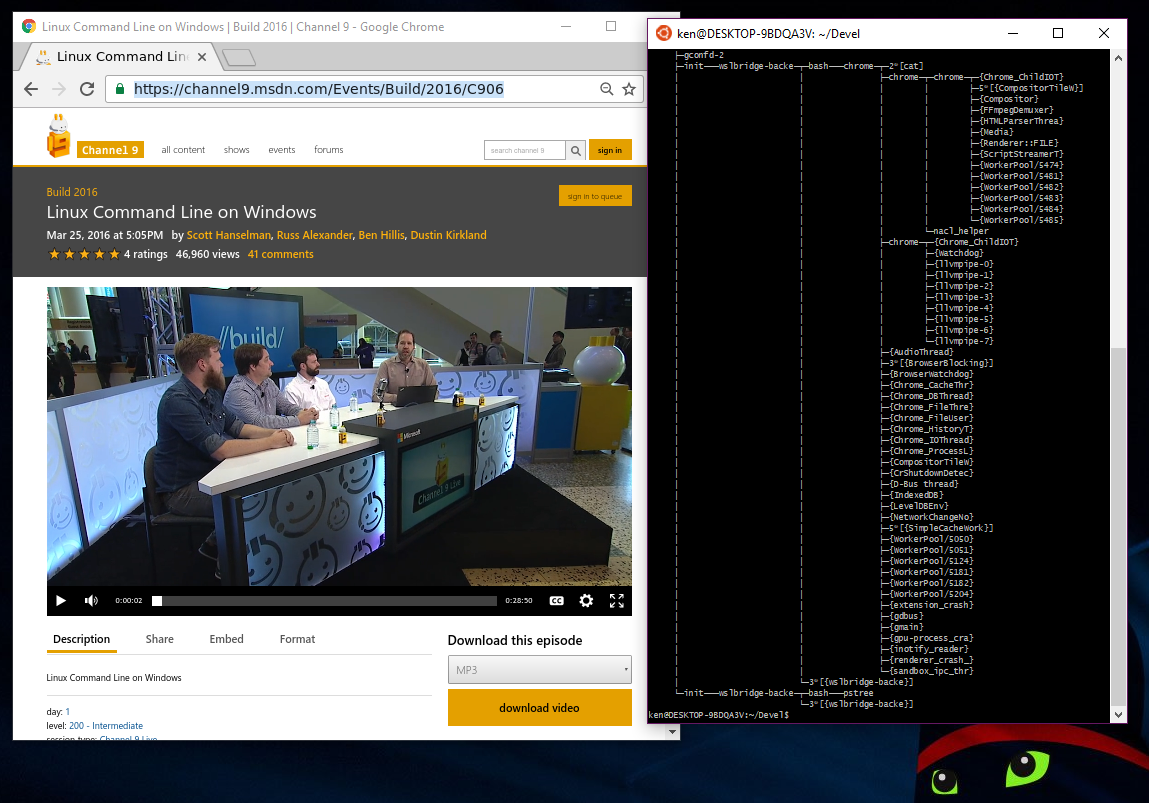Click terminal prompt line at bottom
This screenshot has width=1149, height=803.
pyautogui.click(x=719, y=714)
